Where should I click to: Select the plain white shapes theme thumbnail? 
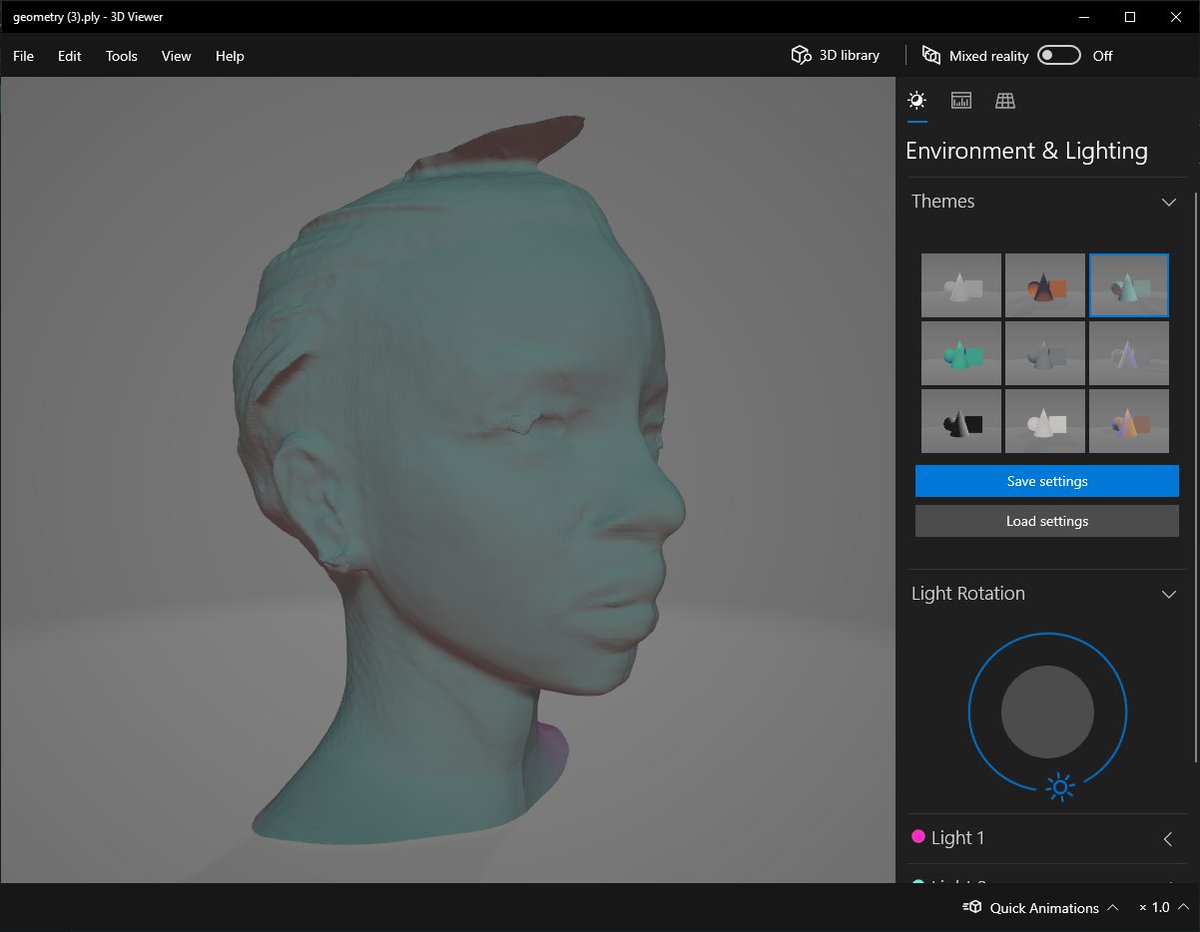(x=961, y=285)
